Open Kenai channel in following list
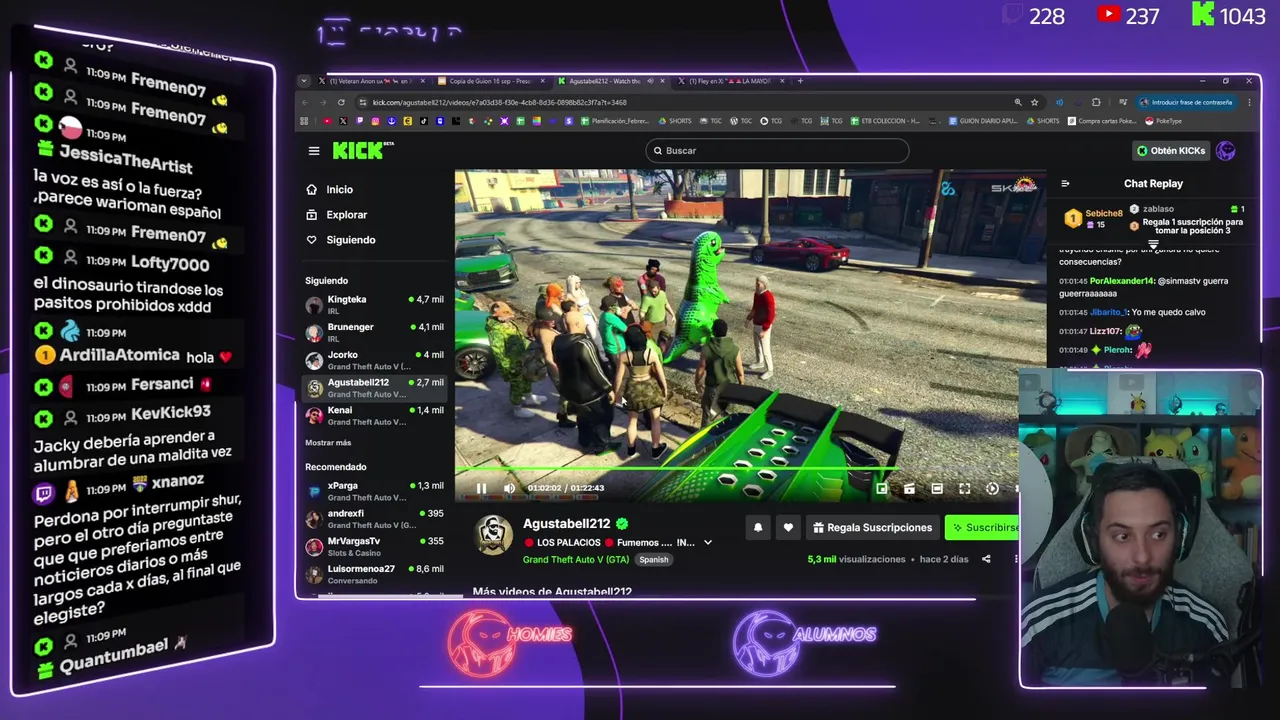Screen dimensions: 1280x720 [x=374, y=416]
